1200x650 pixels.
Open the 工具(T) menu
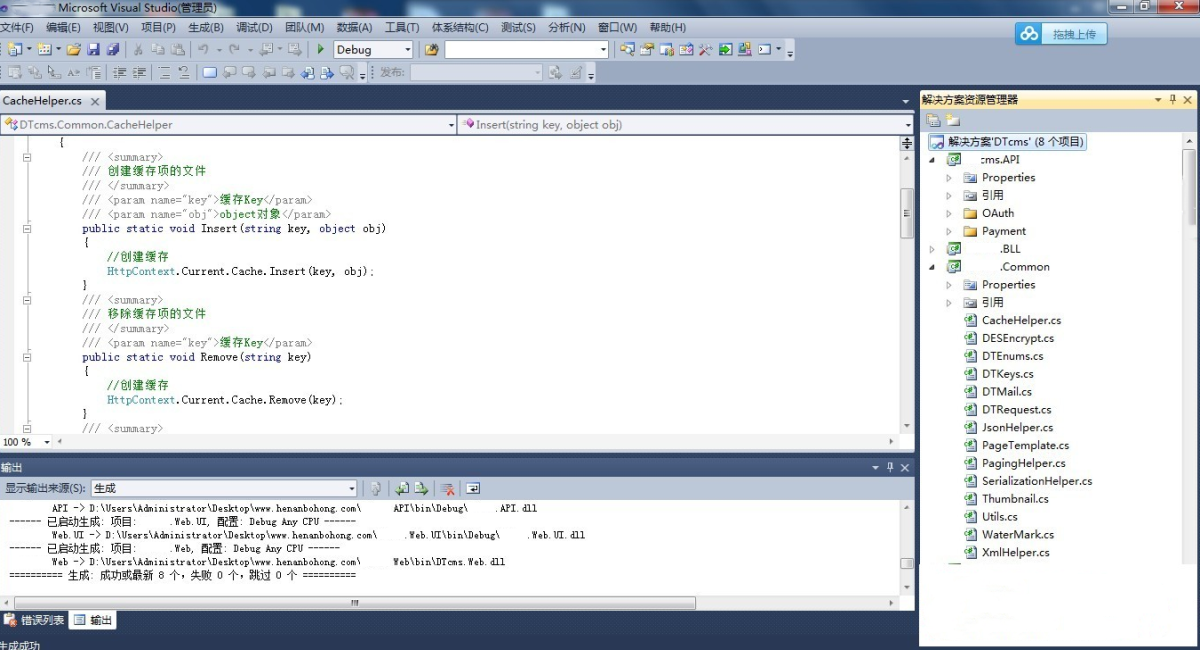pyautogui.click(x=402, y=27)
